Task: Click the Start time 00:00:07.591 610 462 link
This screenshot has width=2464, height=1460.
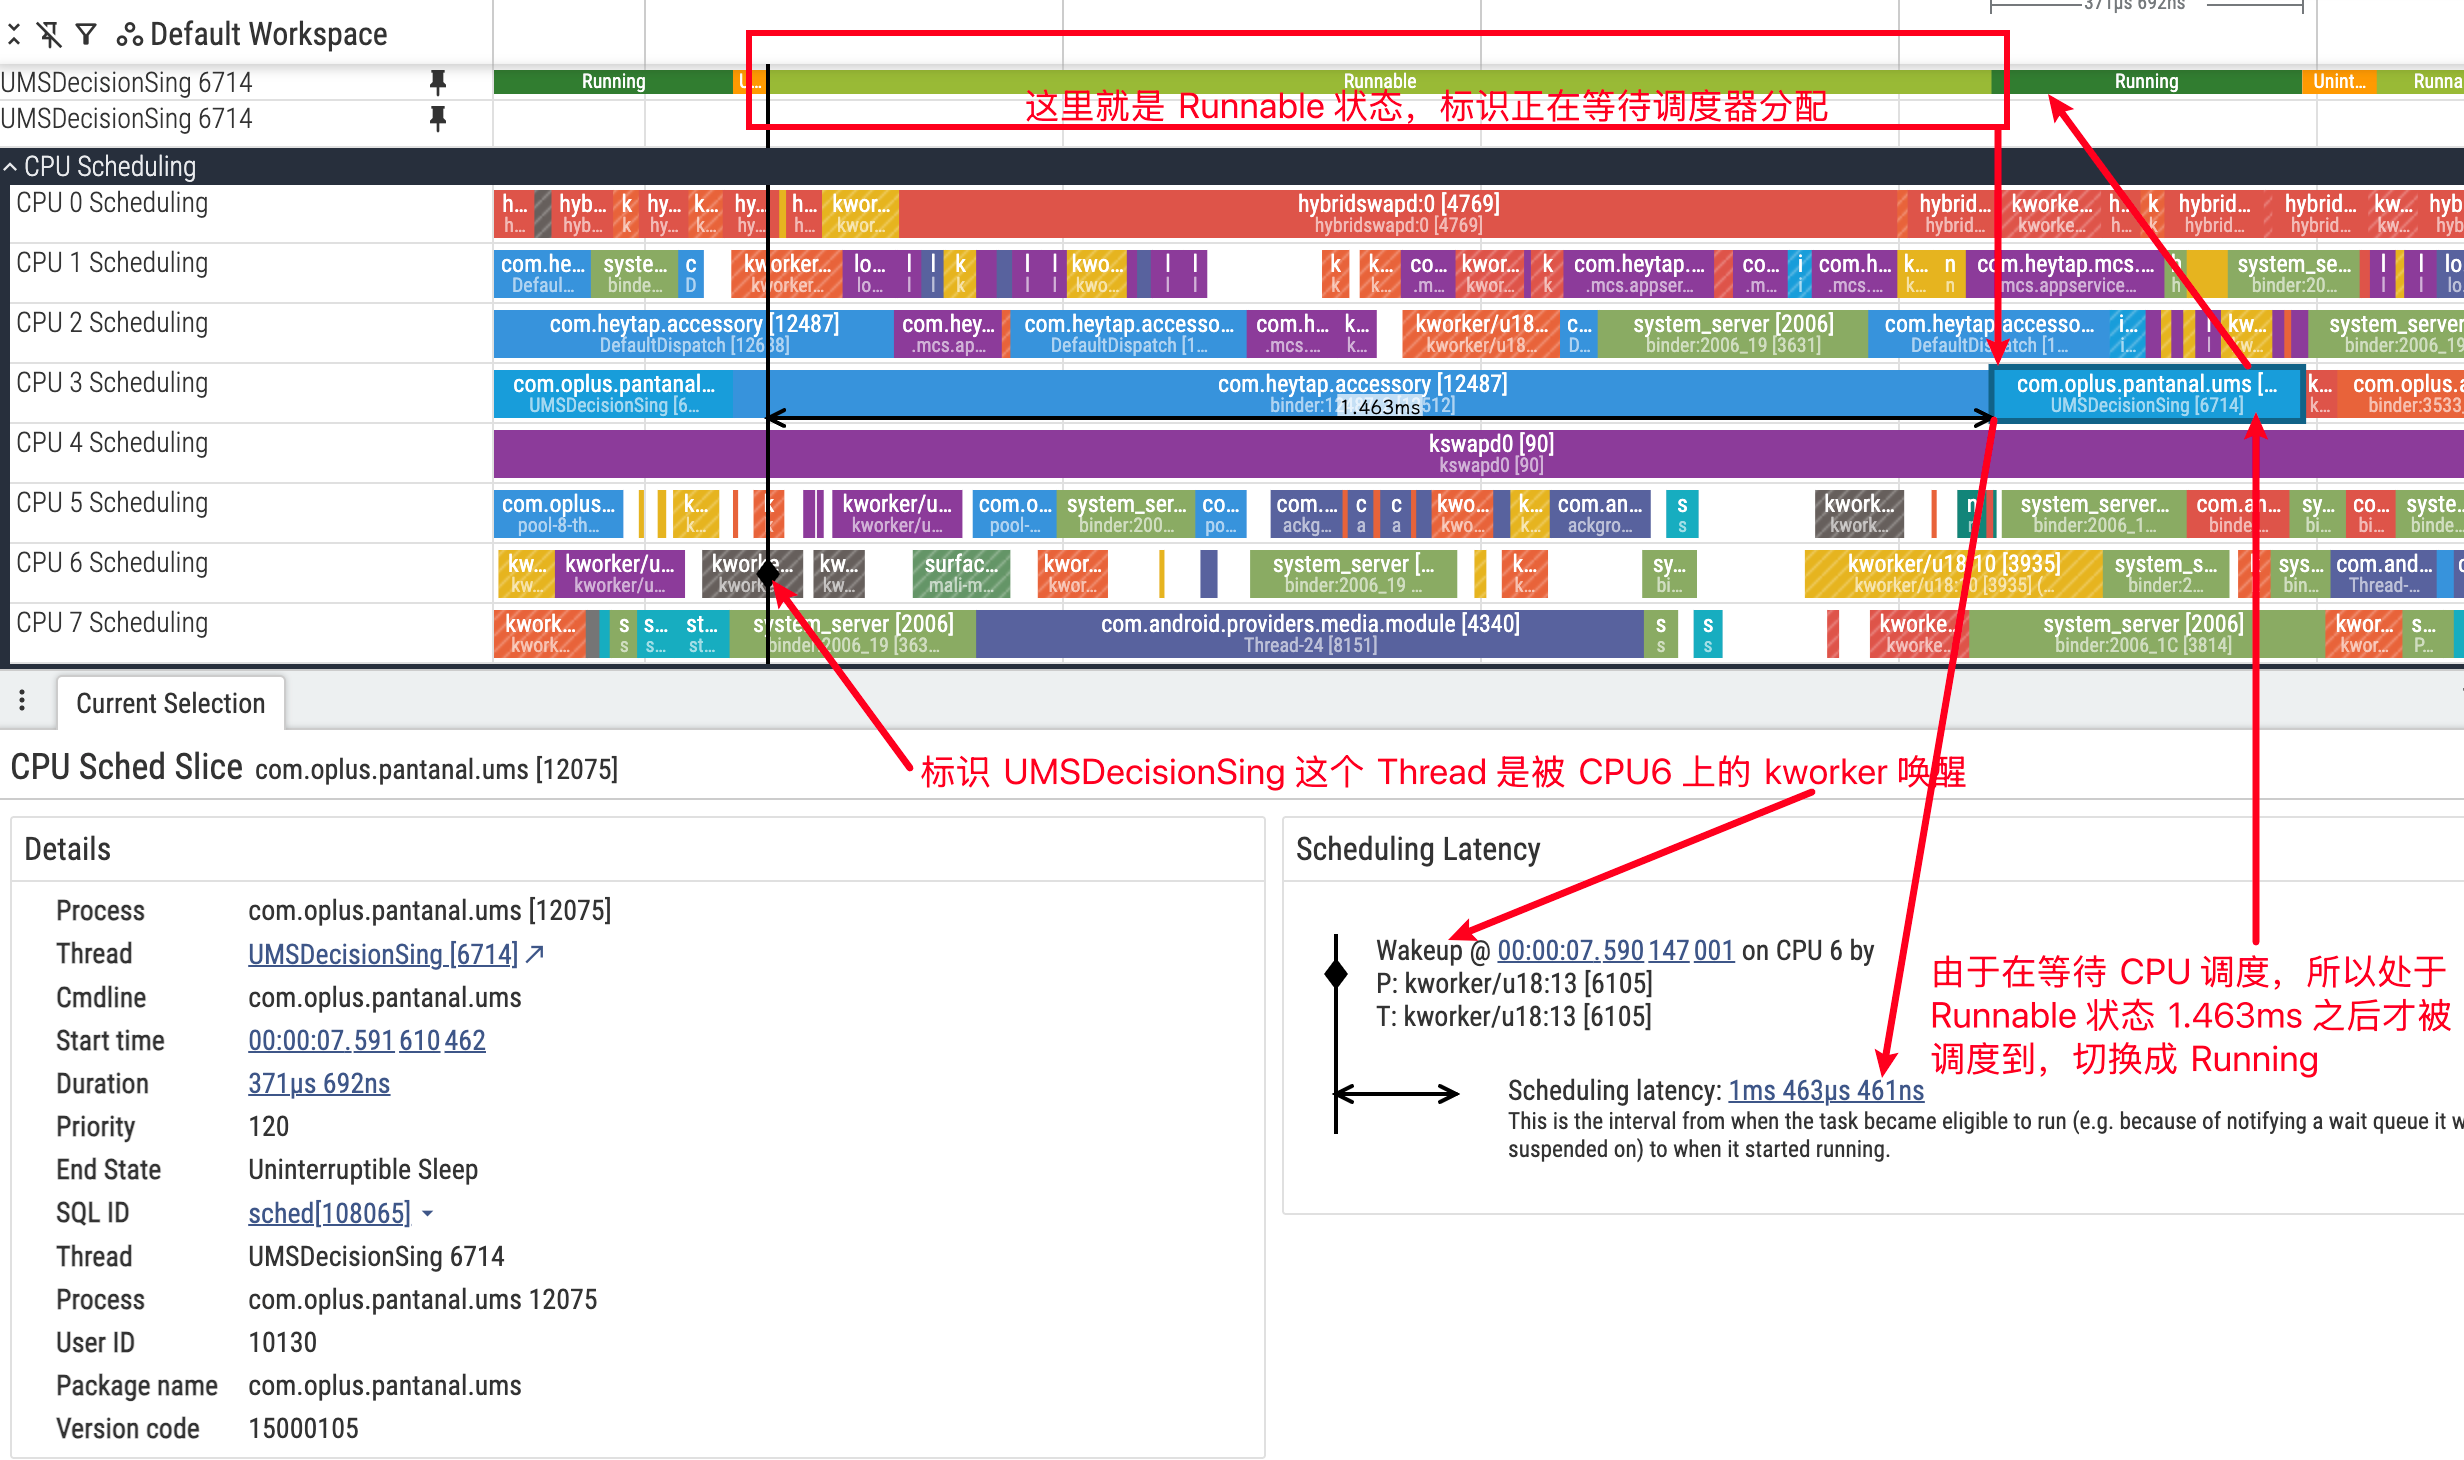Action: click(366, 1041)
